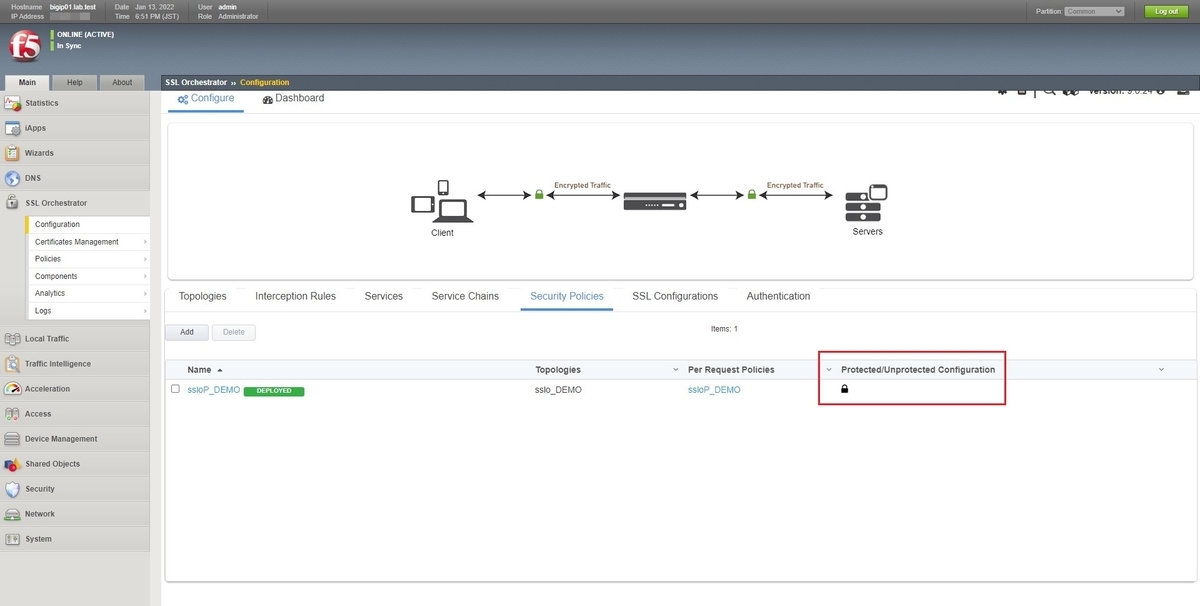Open the Configuration sidebar item
1200x606 pixels.
pyautogui.click(x=57, y=225)
